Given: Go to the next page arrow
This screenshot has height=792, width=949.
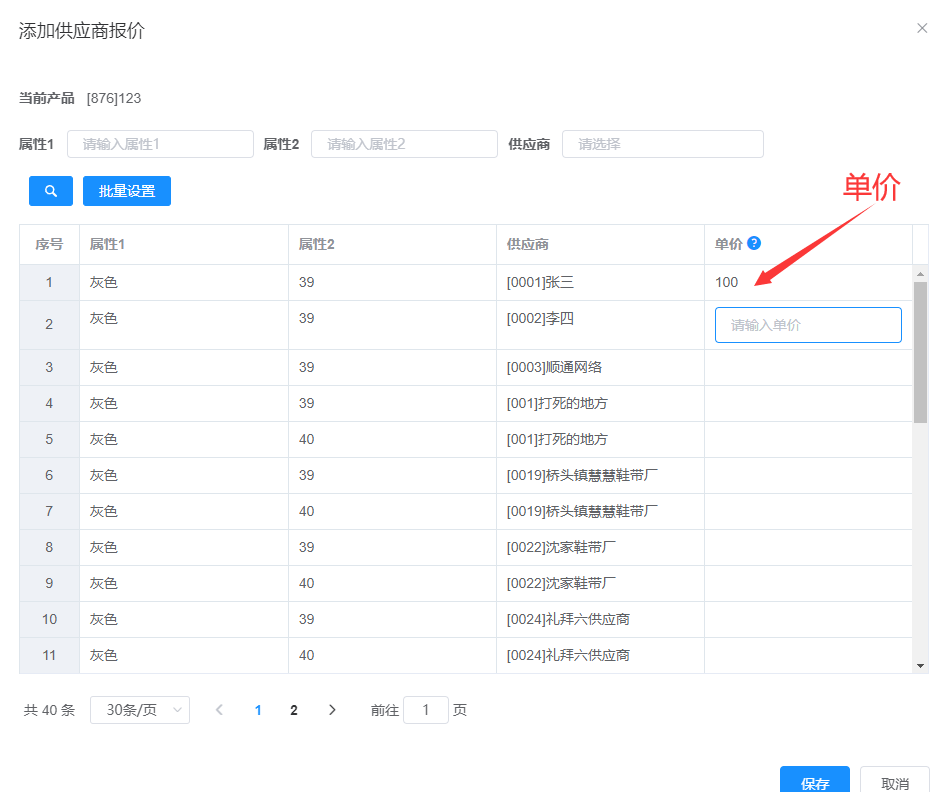Looking at the screenshot, I should (x=332, y=710).
